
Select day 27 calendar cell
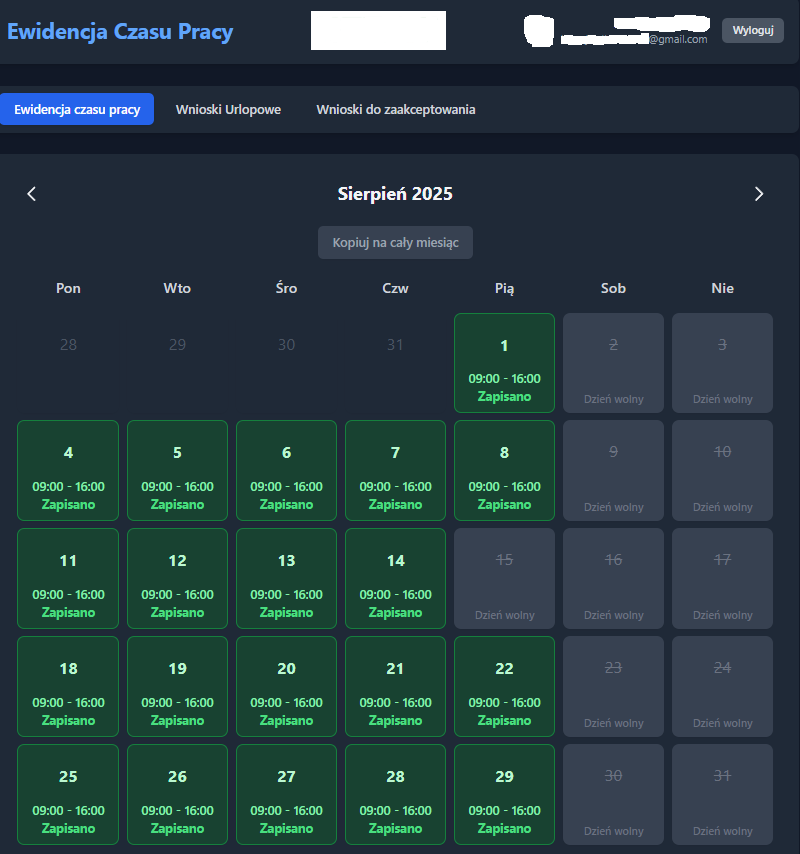(x=286, y=794)
